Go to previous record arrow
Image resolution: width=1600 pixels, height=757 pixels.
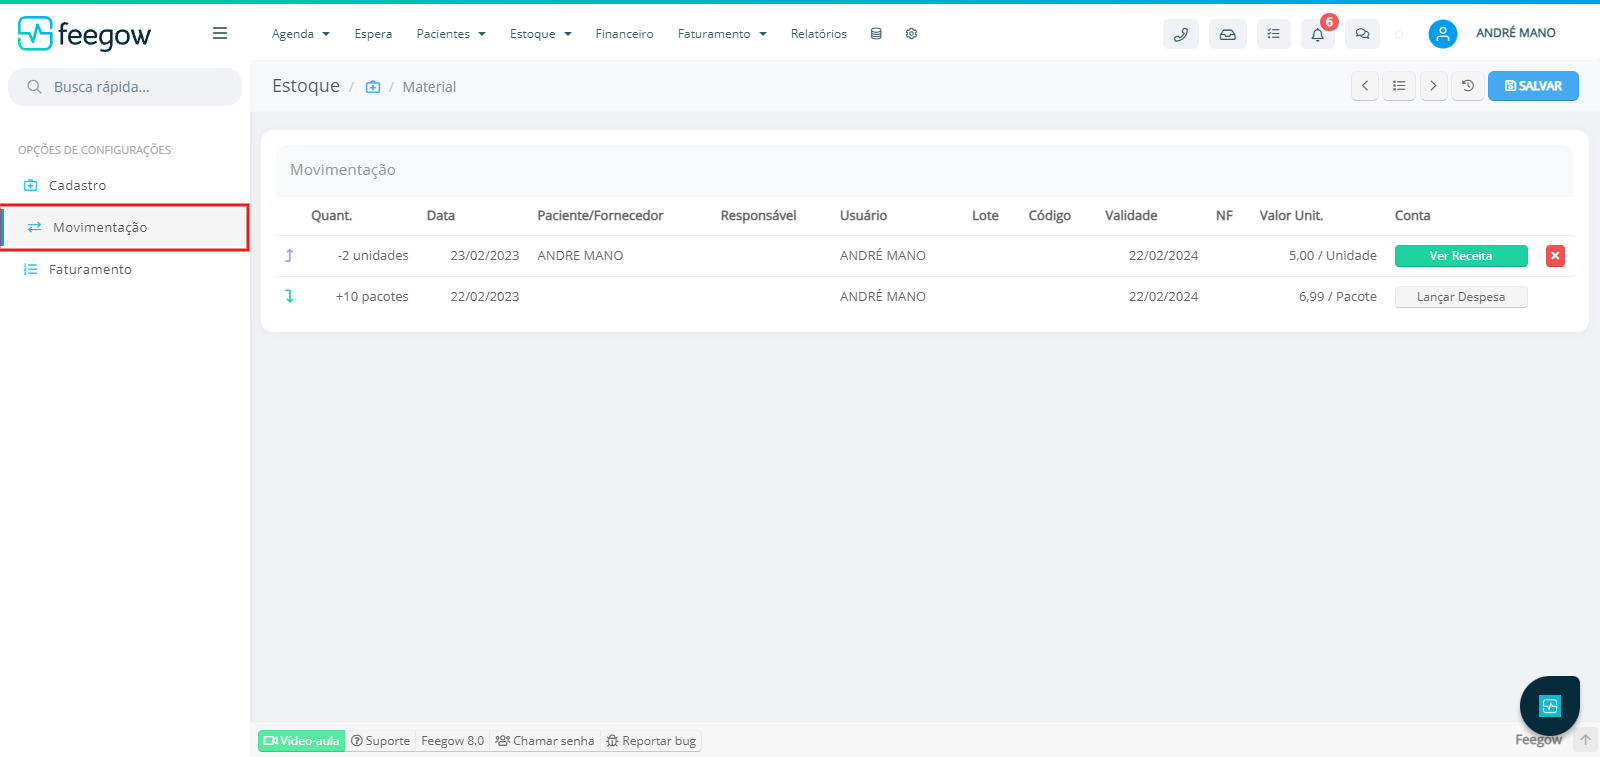tap(1365, 86)
